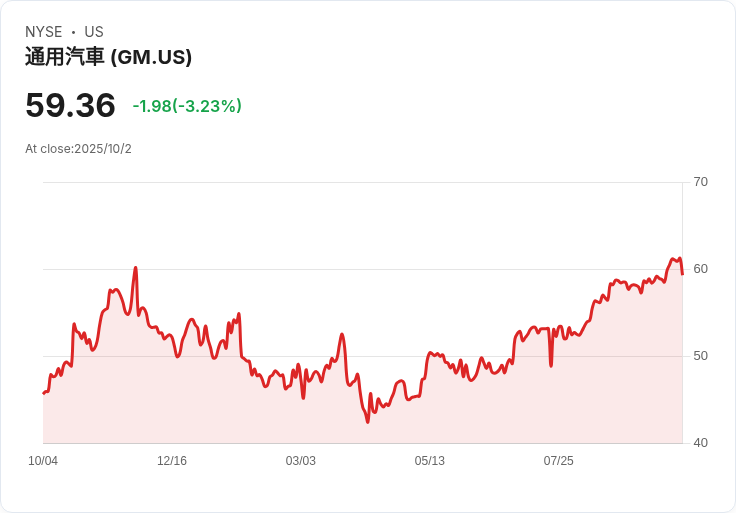The height and width of the screenshot is (513, 736).
Task: Click the 59.36 current price
Action: [70, 105]
